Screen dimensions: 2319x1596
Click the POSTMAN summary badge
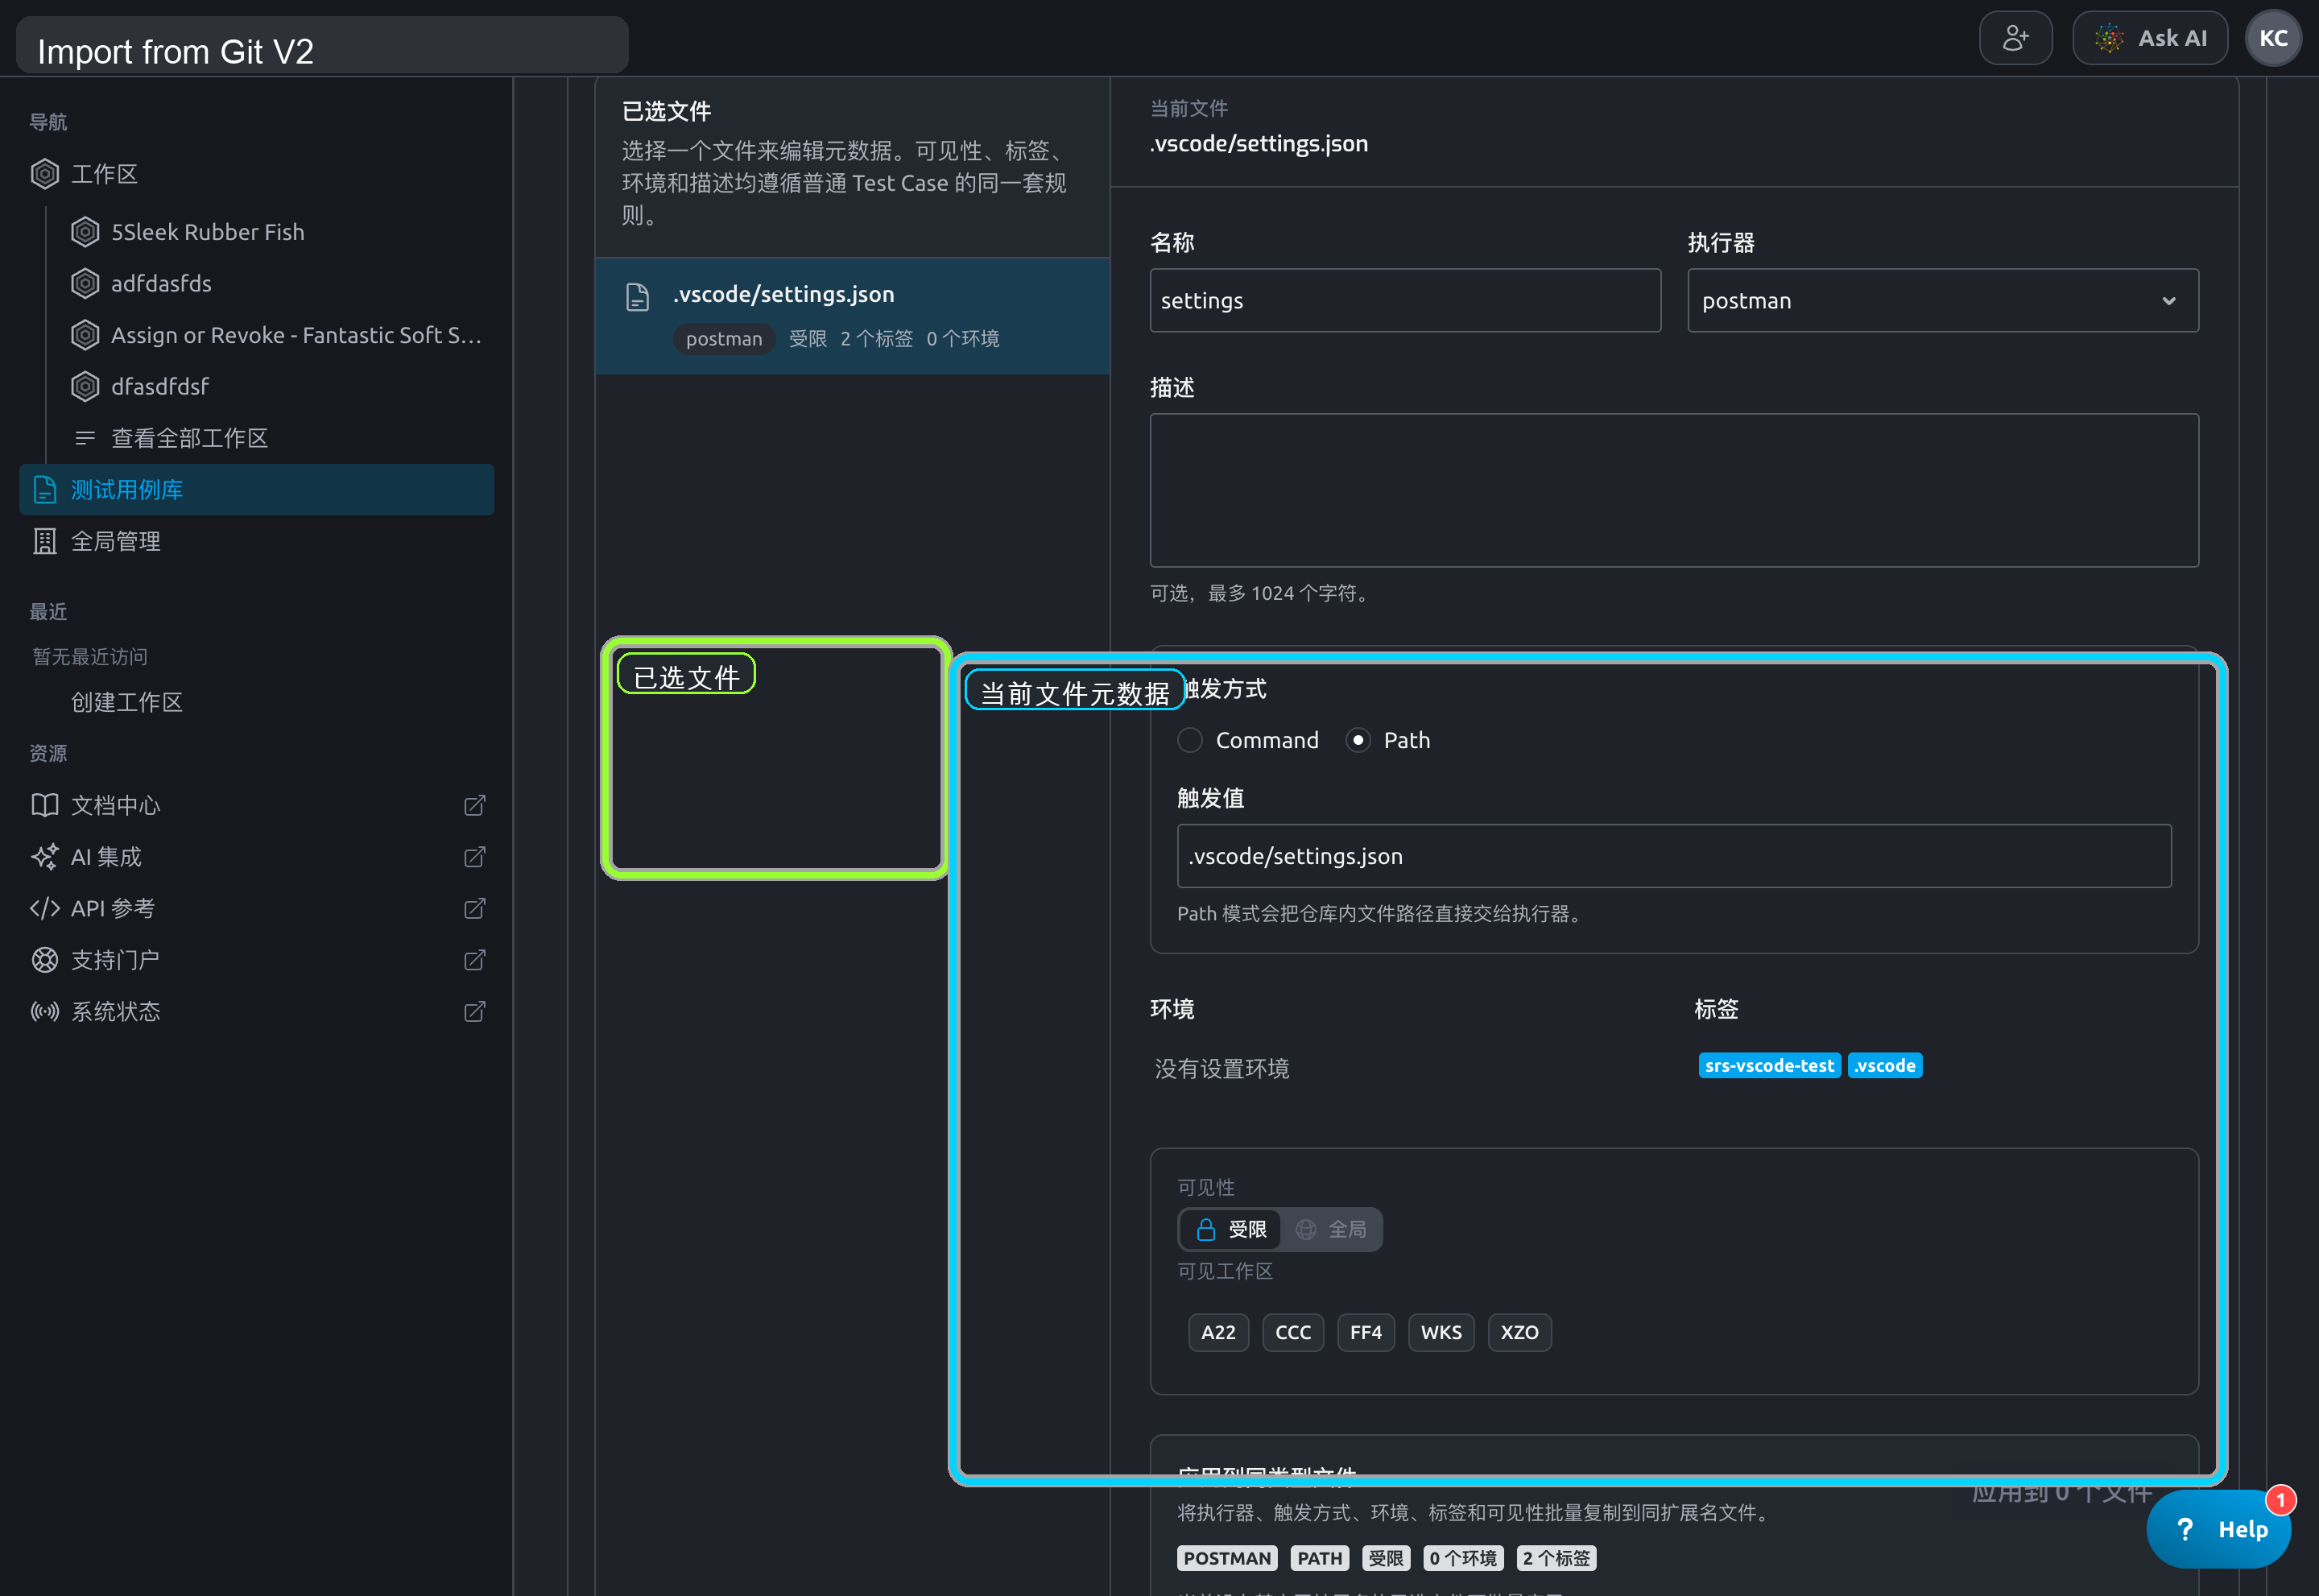coord(1227,1558)
